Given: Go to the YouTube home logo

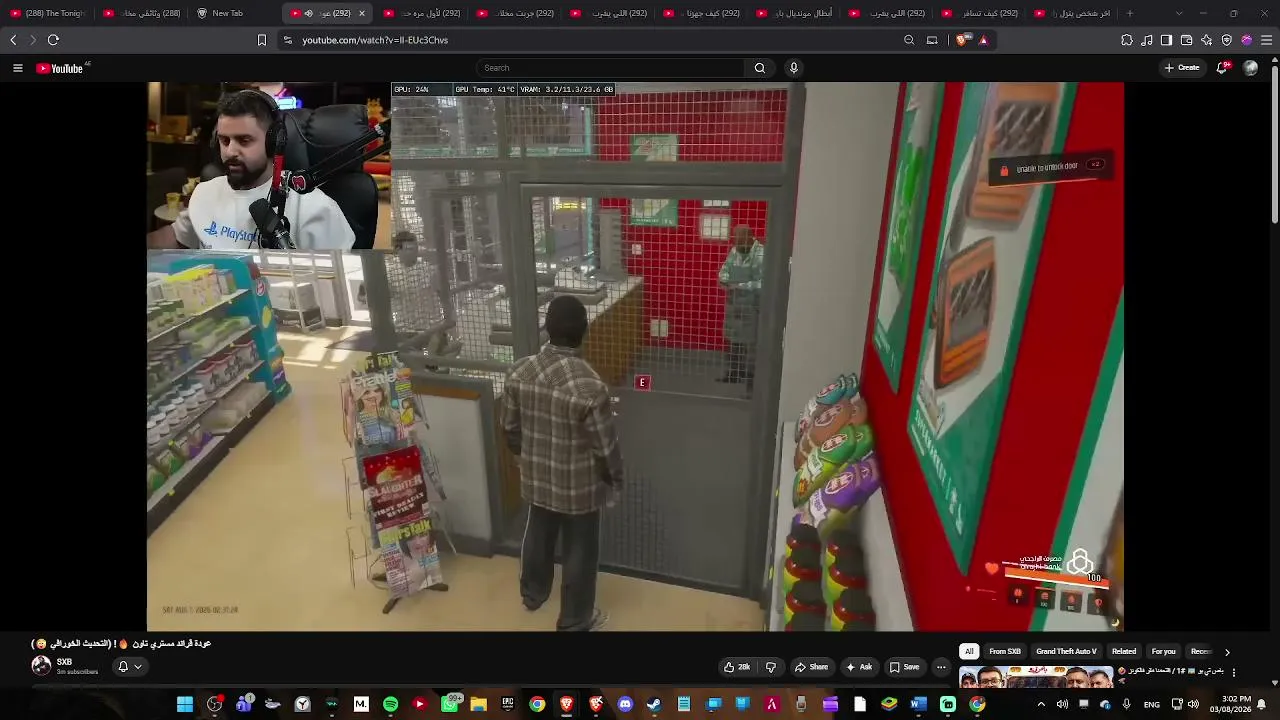Looking at the screenshot, I should click(60, 68).
